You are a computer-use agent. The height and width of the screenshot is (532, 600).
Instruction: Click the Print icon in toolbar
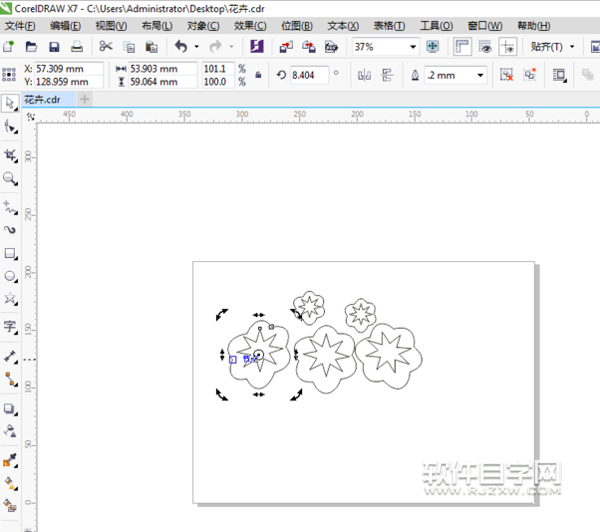coord(77,47)
